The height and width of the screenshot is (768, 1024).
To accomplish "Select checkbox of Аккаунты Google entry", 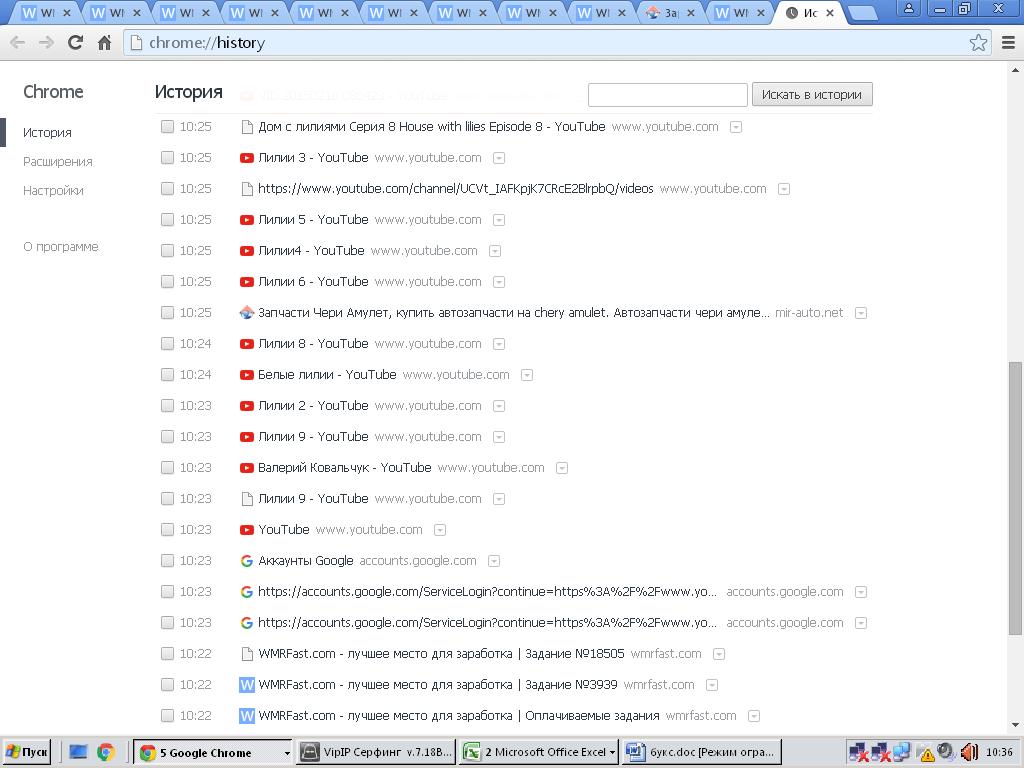I will click(167, 561).
